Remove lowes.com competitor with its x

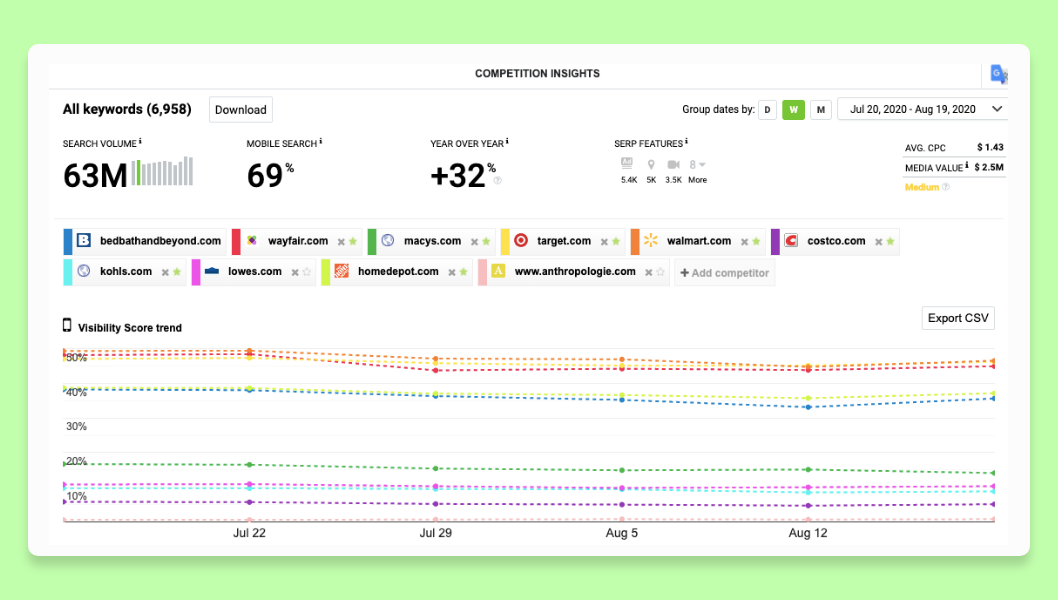coord(294,272)
